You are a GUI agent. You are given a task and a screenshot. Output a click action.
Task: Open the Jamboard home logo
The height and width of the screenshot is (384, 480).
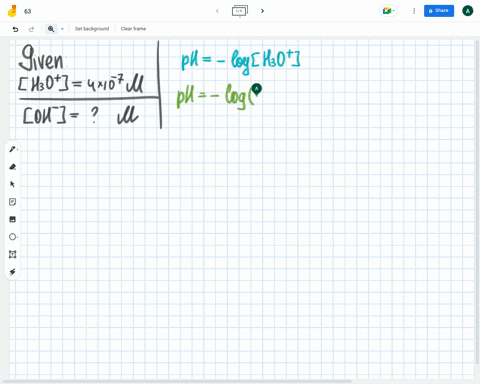[12, 11]
